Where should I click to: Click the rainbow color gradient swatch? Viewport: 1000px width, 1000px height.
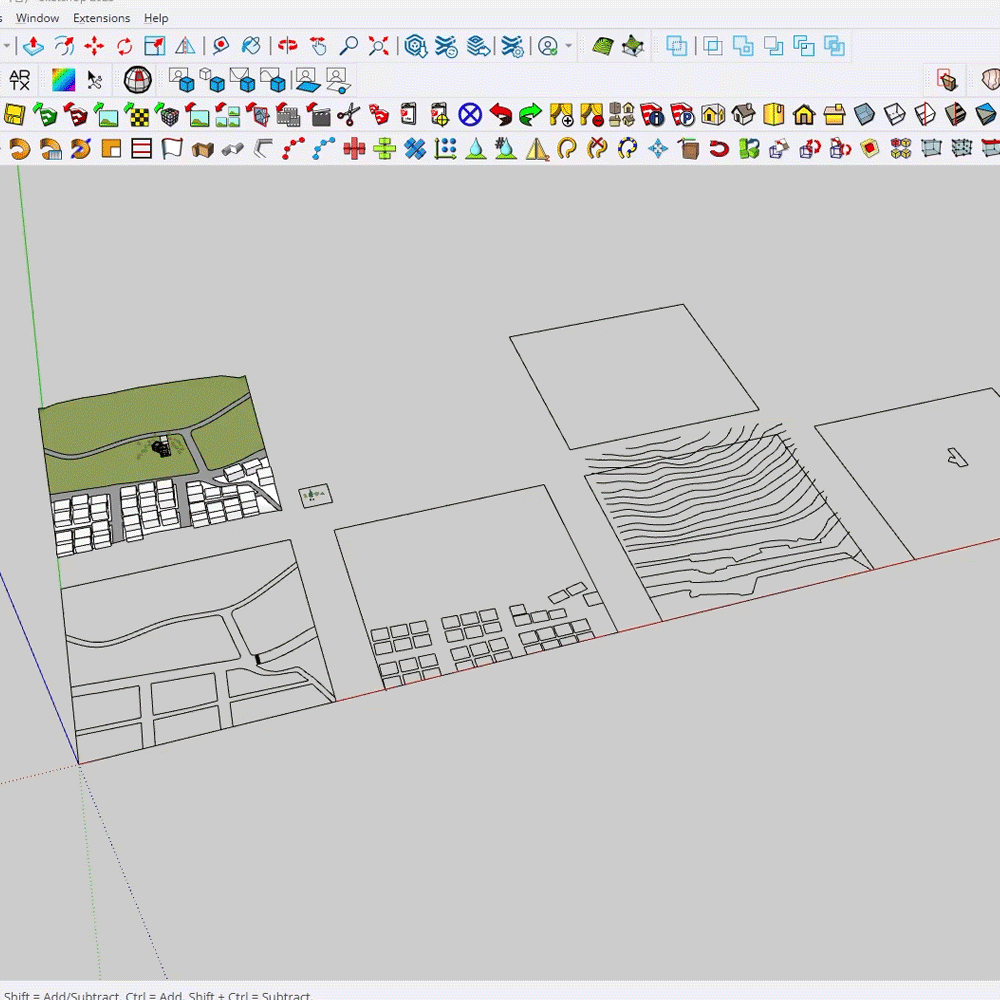(x=63, y=80)
